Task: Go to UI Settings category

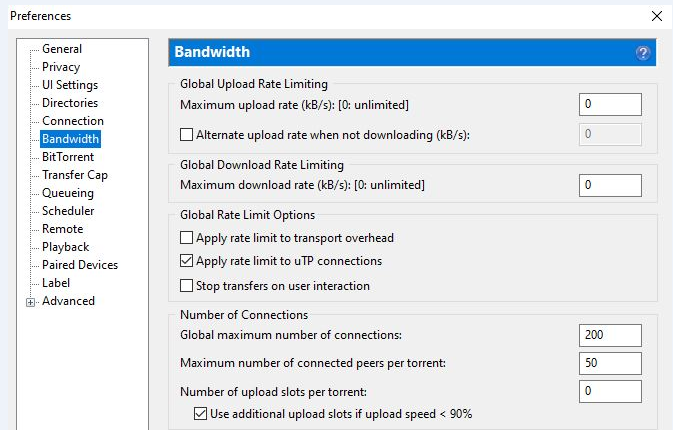Action: 70,85
